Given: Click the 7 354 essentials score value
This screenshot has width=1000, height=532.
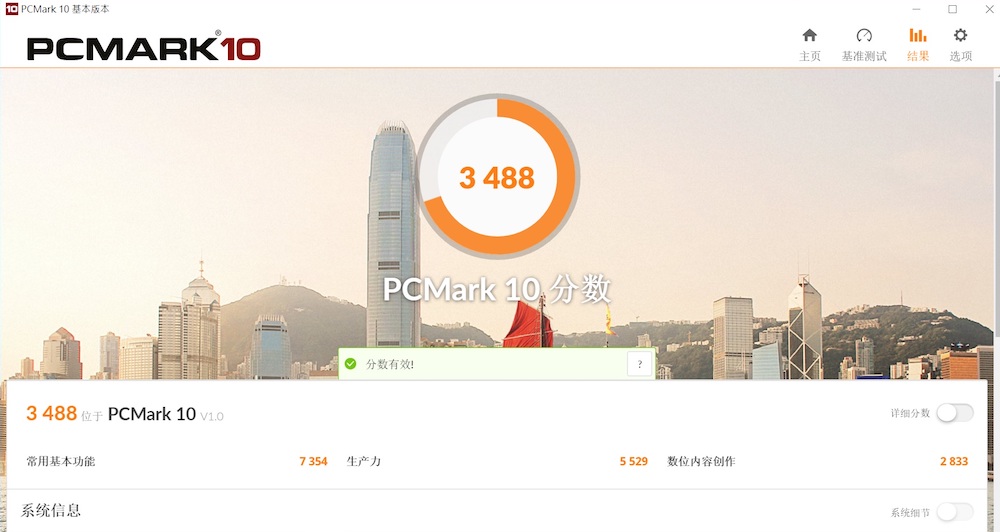Looking at the screenshot, I should pyautogui.click(x=313, y=461).
